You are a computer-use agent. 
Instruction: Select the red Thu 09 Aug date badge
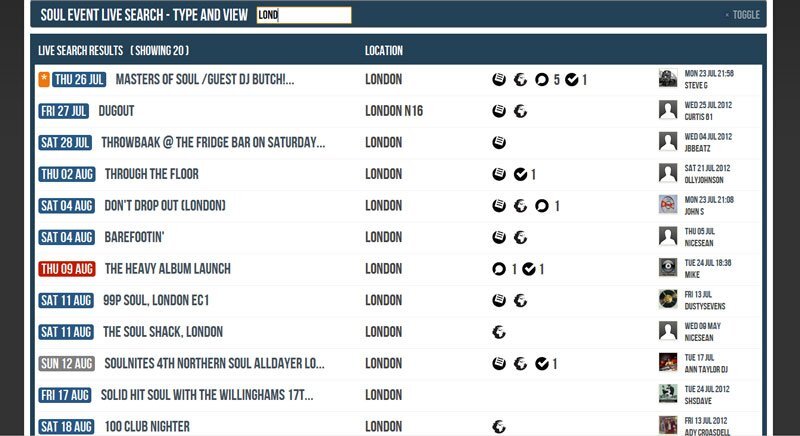point(67,269)
